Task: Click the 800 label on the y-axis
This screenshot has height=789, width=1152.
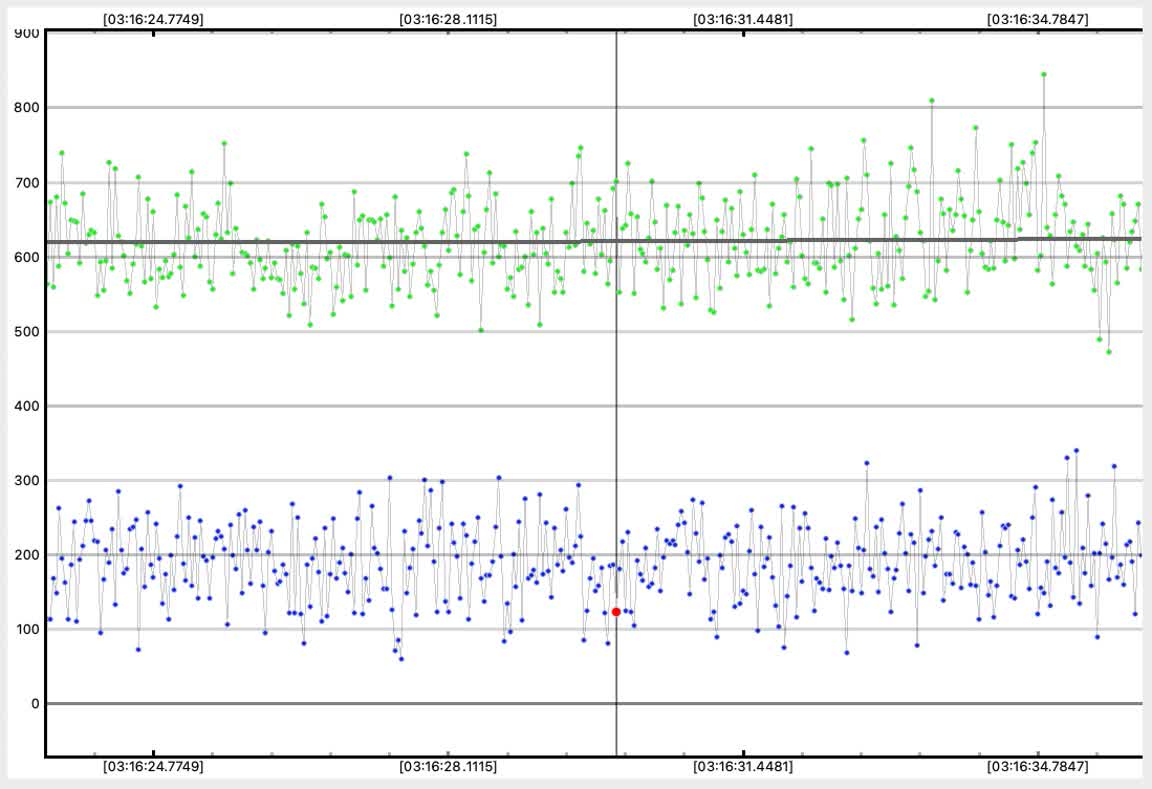Action: click(27, 107)
